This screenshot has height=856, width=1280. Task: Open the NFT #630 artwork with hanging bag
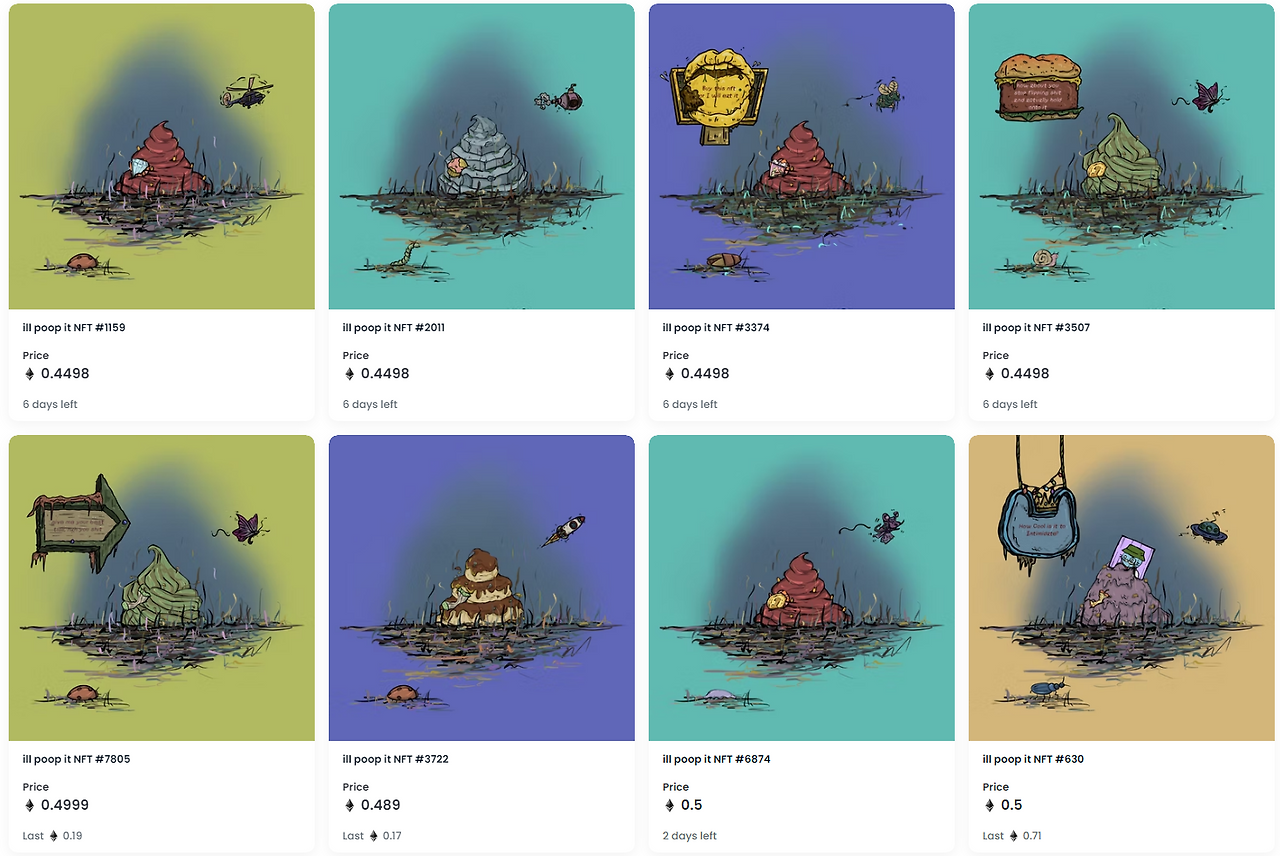click(1122, 588)
